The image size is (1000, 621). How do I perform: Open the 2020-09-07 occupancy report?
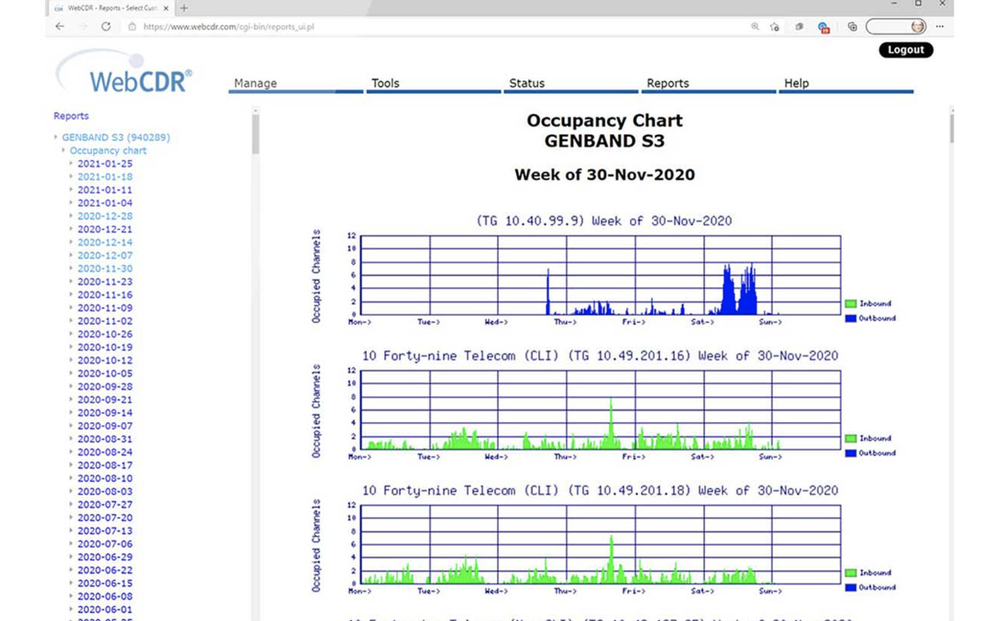pyautogui.click(x=105, y=426)
